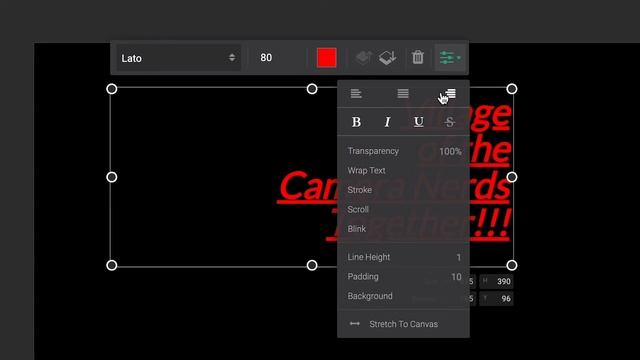Screen dimensions: 640x360
Task: Click the middle-right resize handle
Action: click(512, 177)
